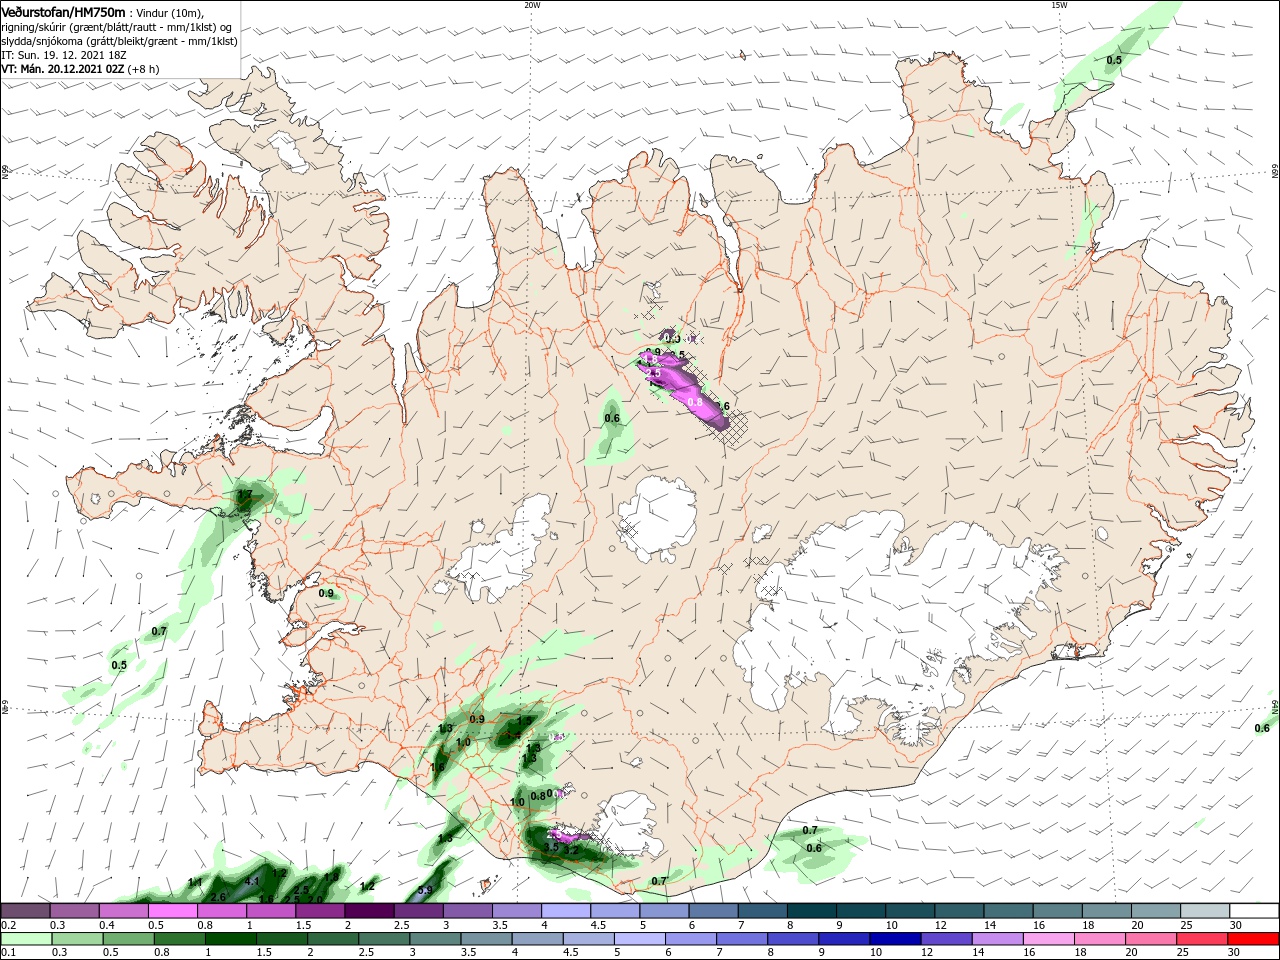The height and width of the screenshot is (960, 1280).
Task: Pick the 3.5 lavender swatch, top legend row
Action: [x=516, y=911]
